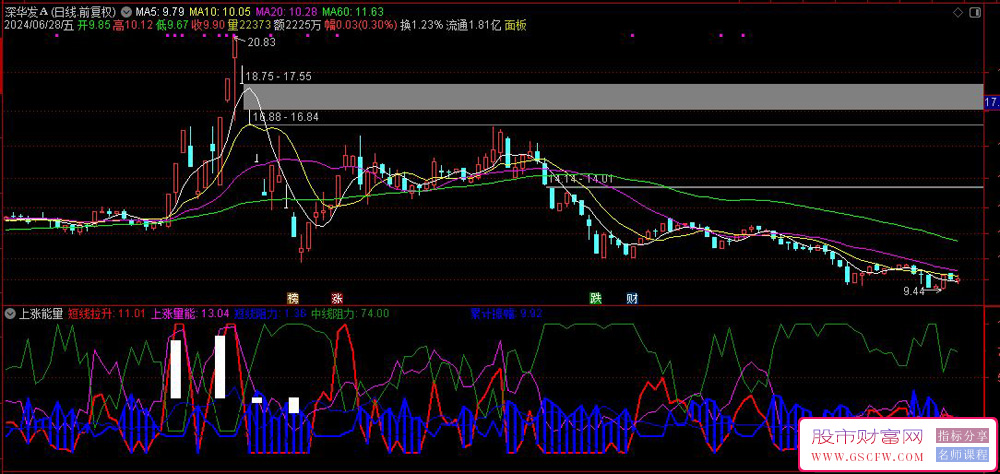Click the 20.83 peak price marker
This screenshot has height=474, width=1000.
261,42
